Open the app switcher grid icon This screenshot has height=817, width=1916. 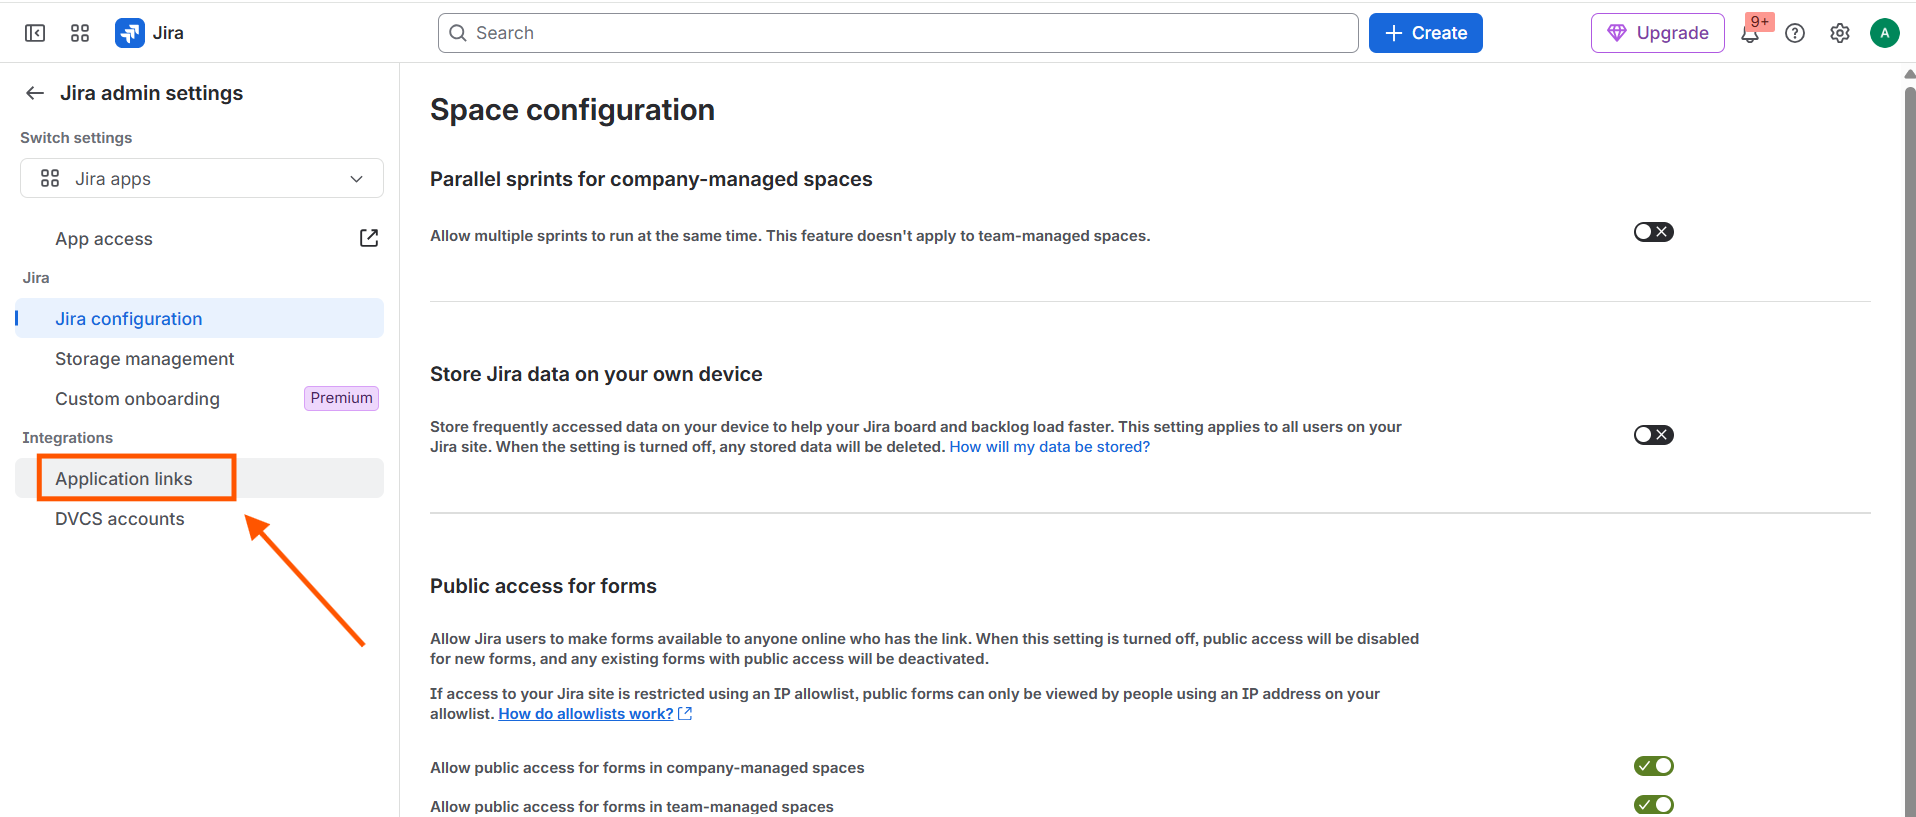(x=80, y=33)
